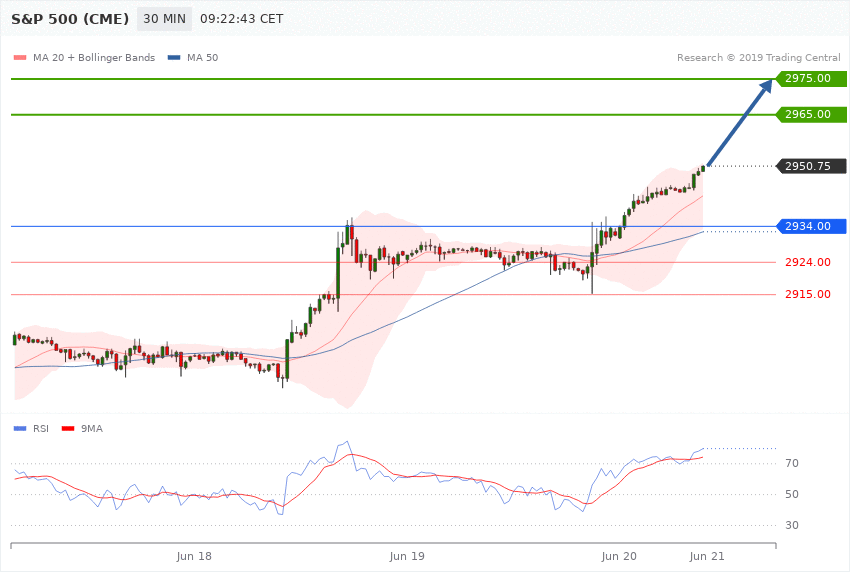The width and height of the screenshot is (850, 576).
Task: Select the 2965.00 resistance price tag
Action: (x=811, y=114)
